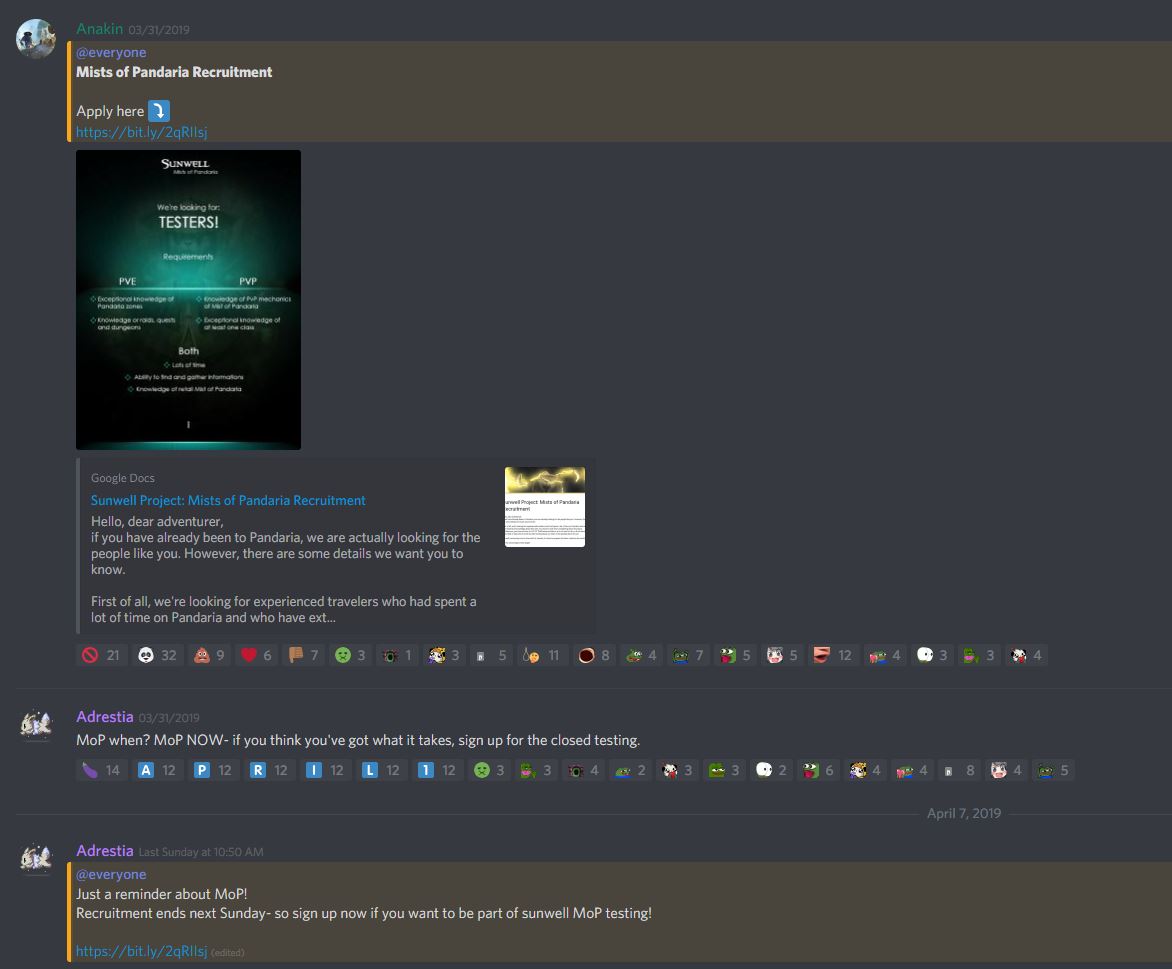Click nauseated face reaction under 'MoP when?' message
Screen dimensions: 1172x969
pyautogui.click(x=490, y=770)
